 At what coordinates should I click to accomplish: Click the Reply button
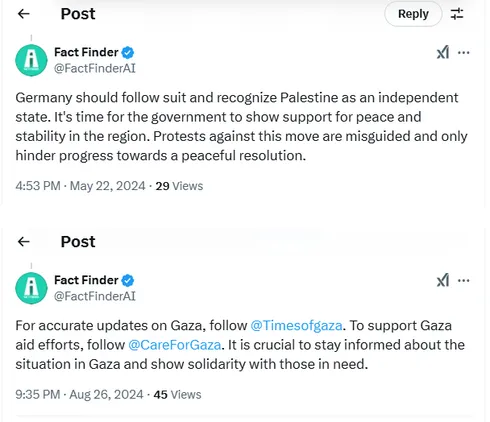click(413, 14)
